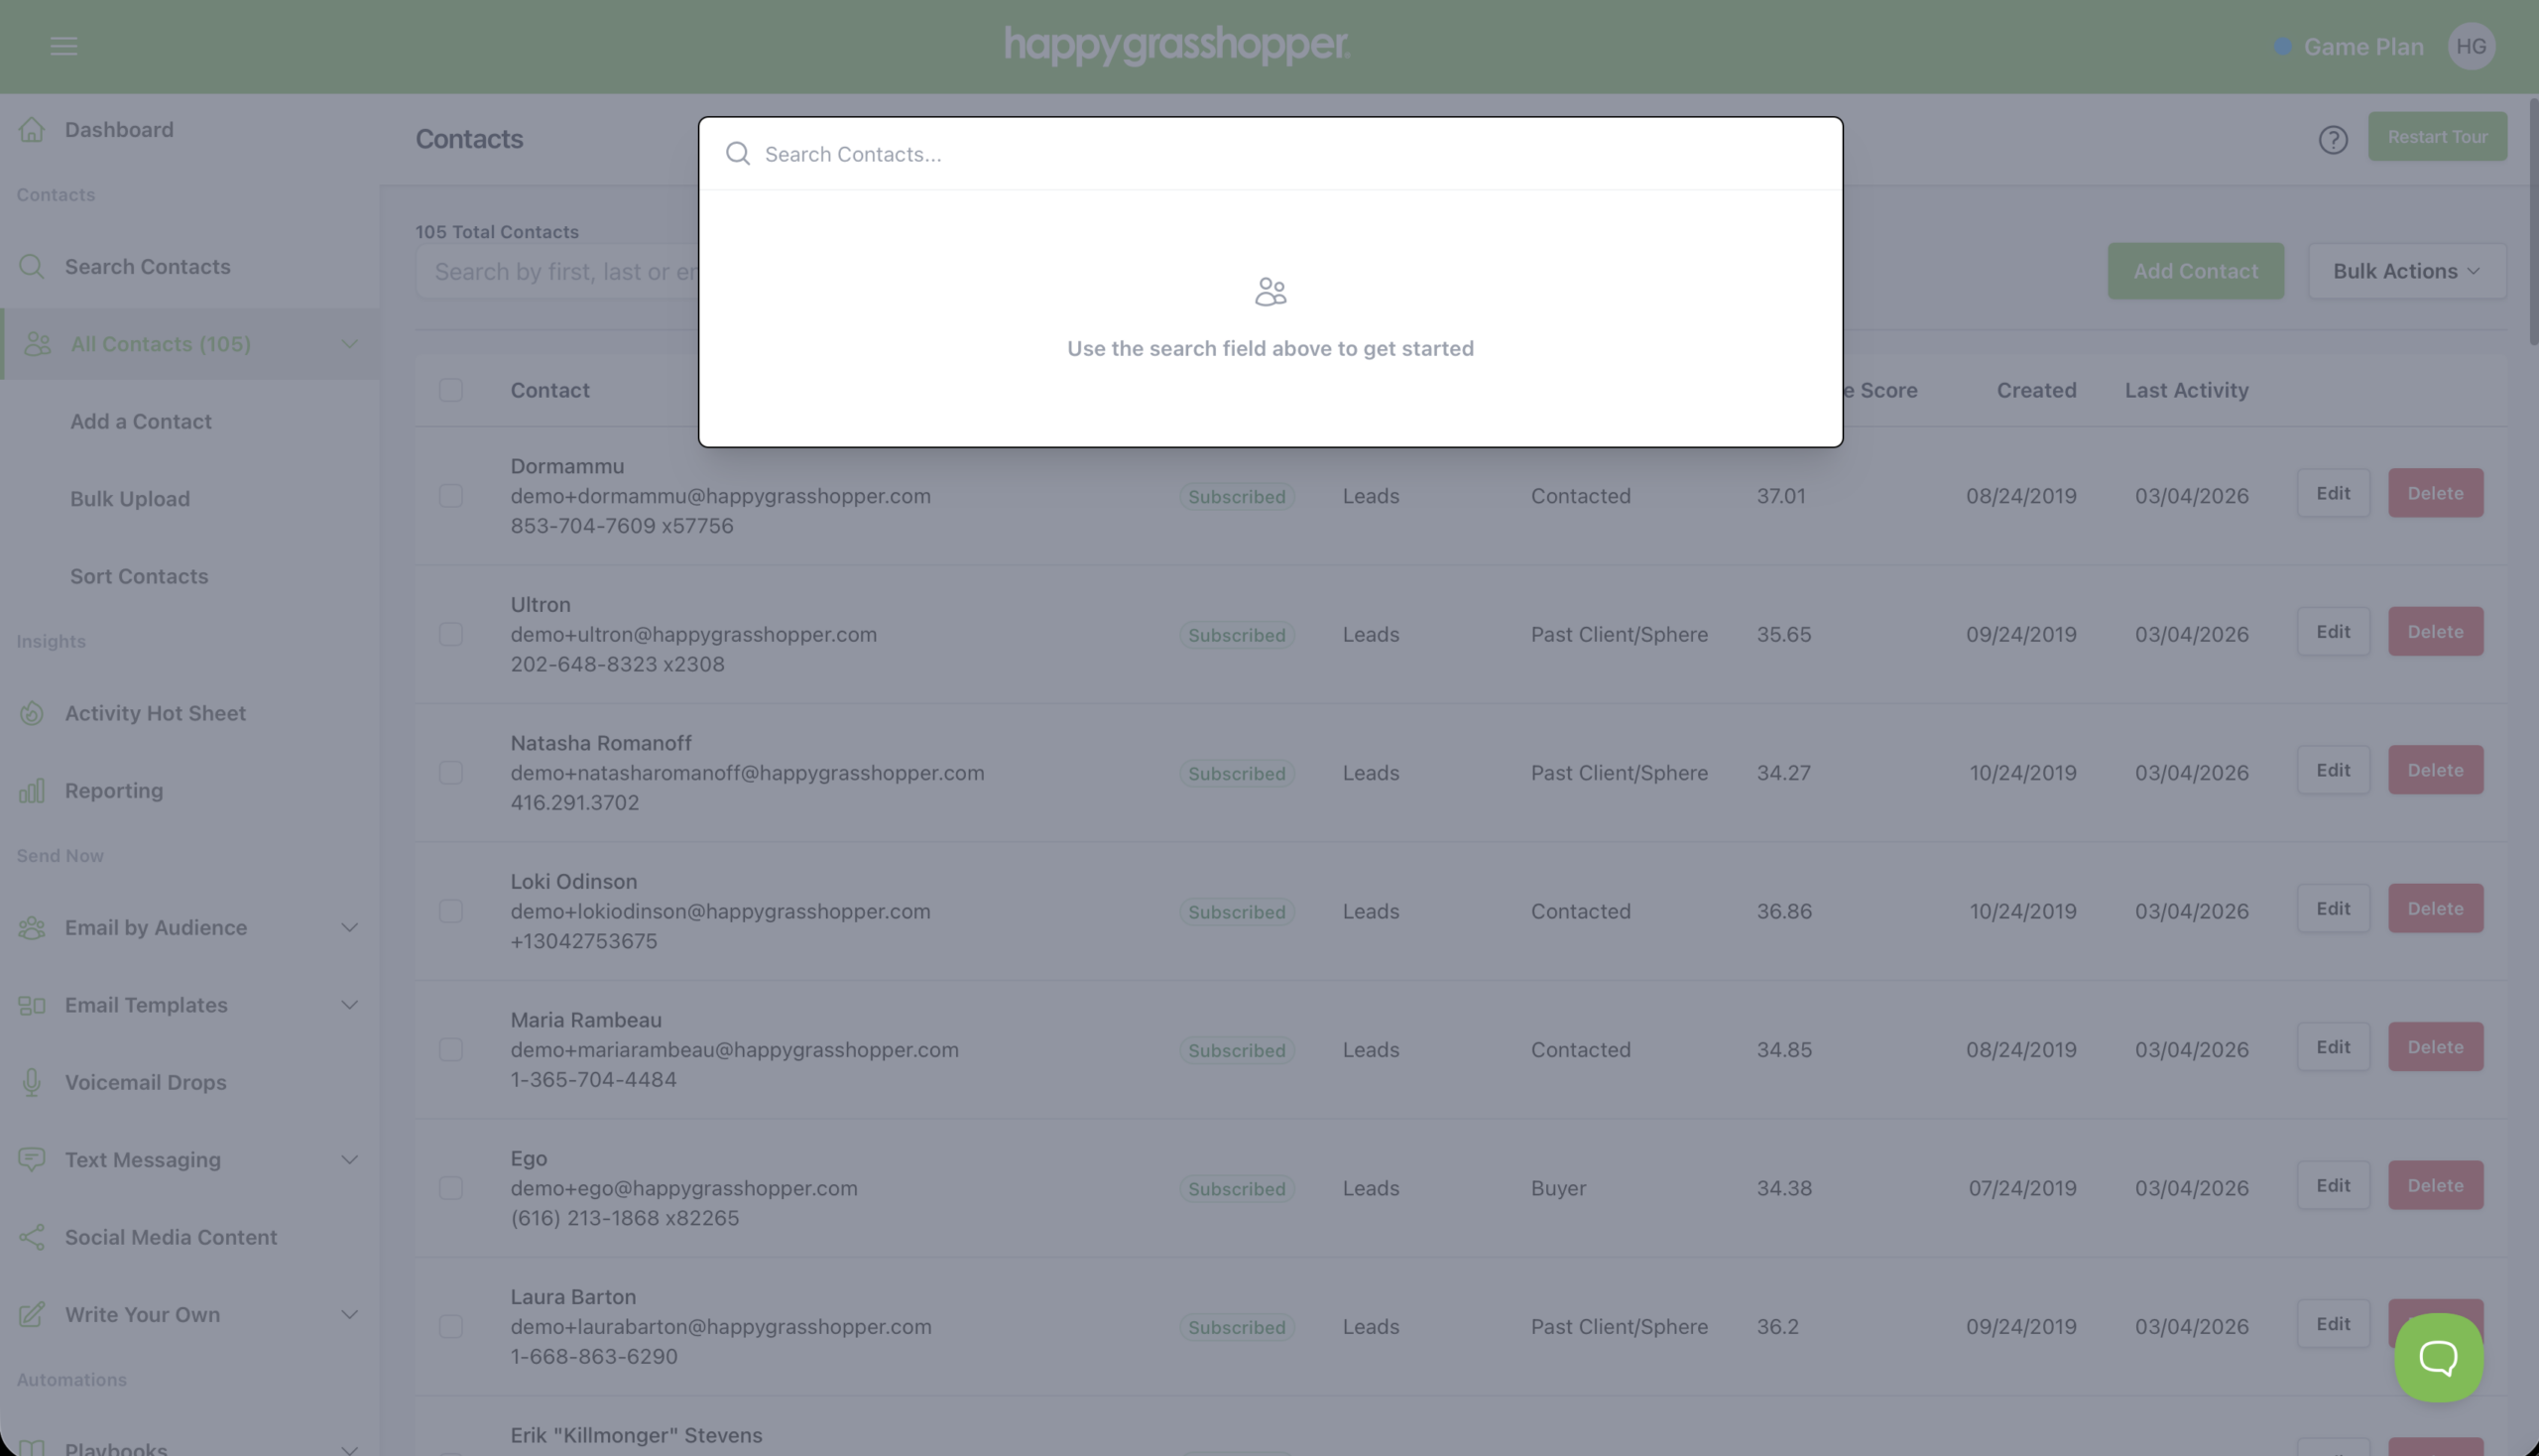The height and width of the screenshot is (1456, 2539).
Task: Select the checkbox for Dormammu
Action: click(451, 496)
